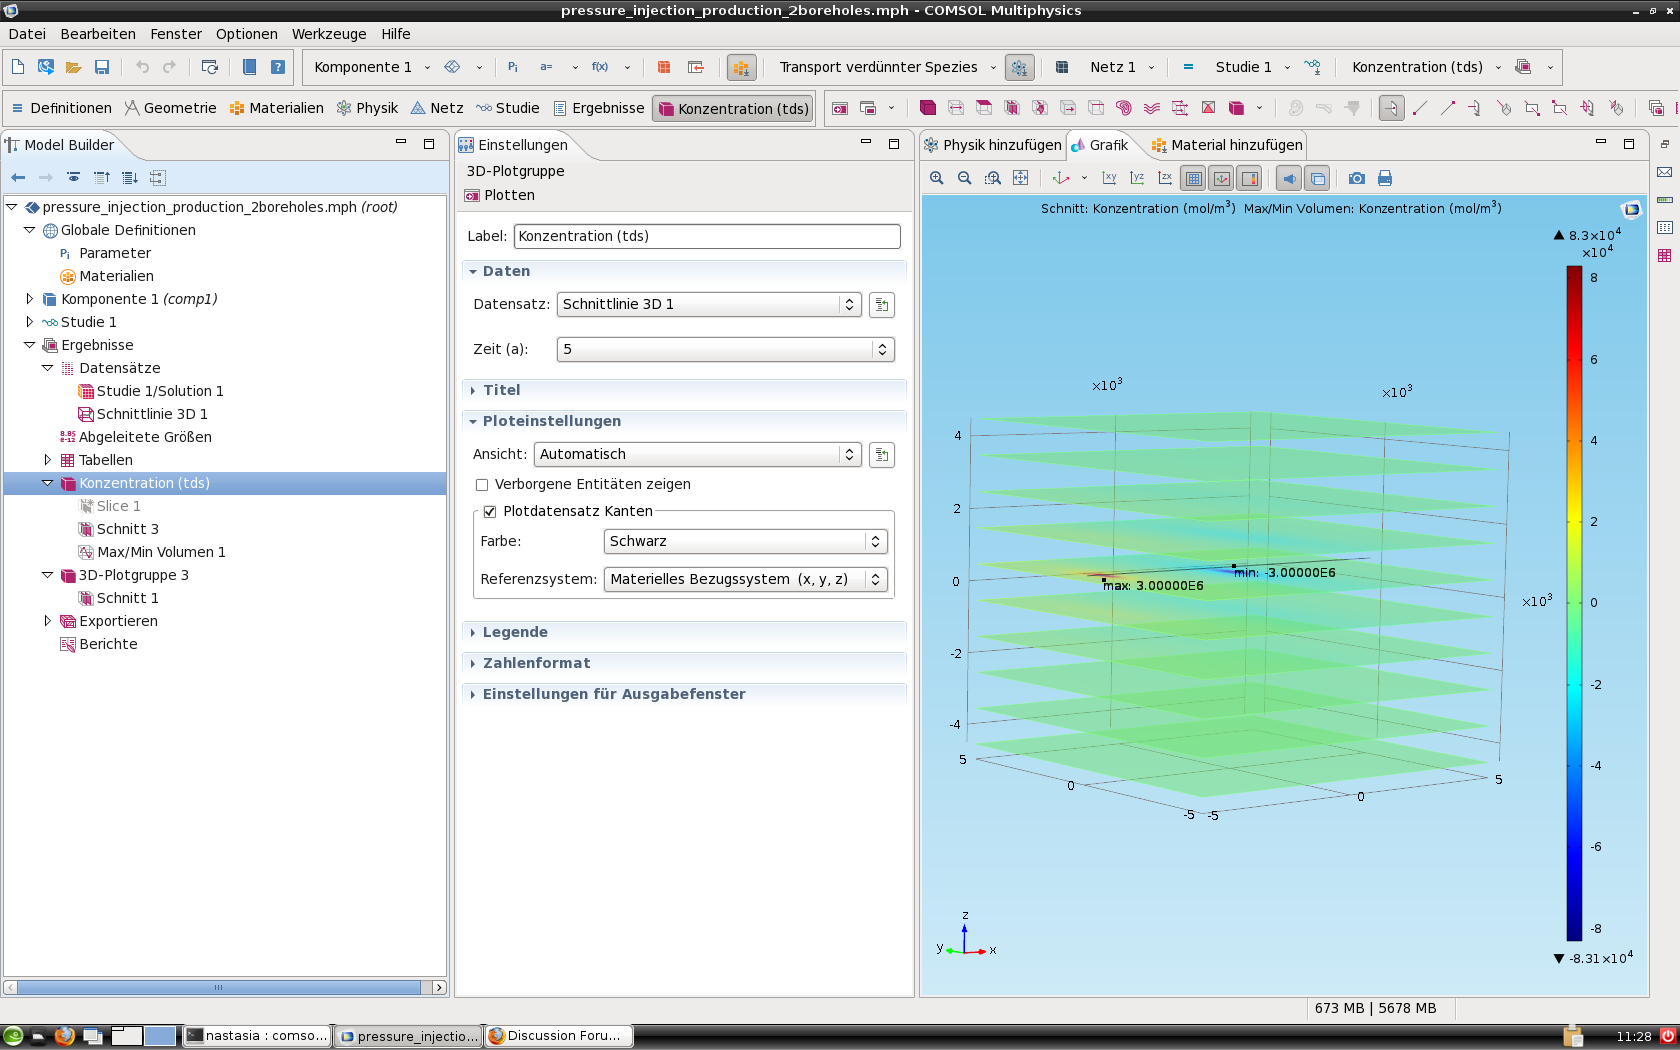Click the zoom out icon in Grafik toolbar
Image resolution: width=1680 pixels, height=1050 pixels.
pos(965,178)
